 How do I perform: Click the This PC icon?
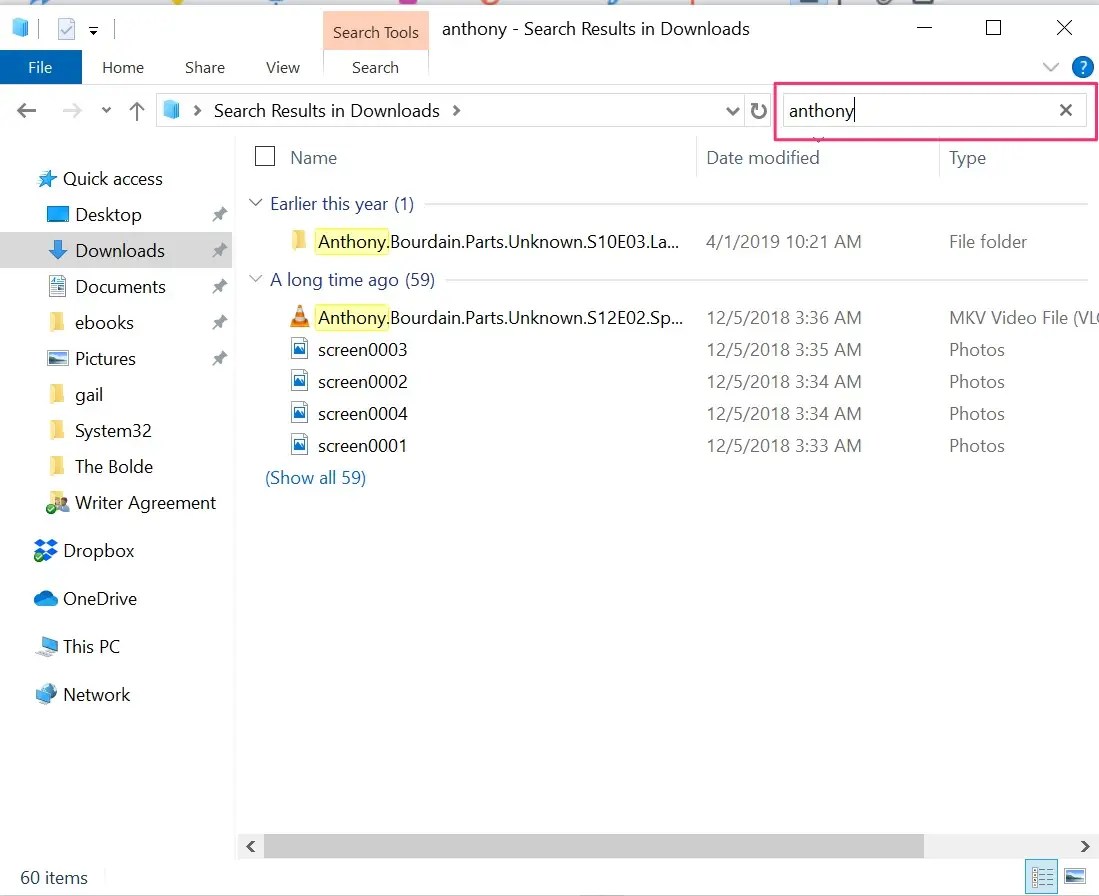point(46,646)
